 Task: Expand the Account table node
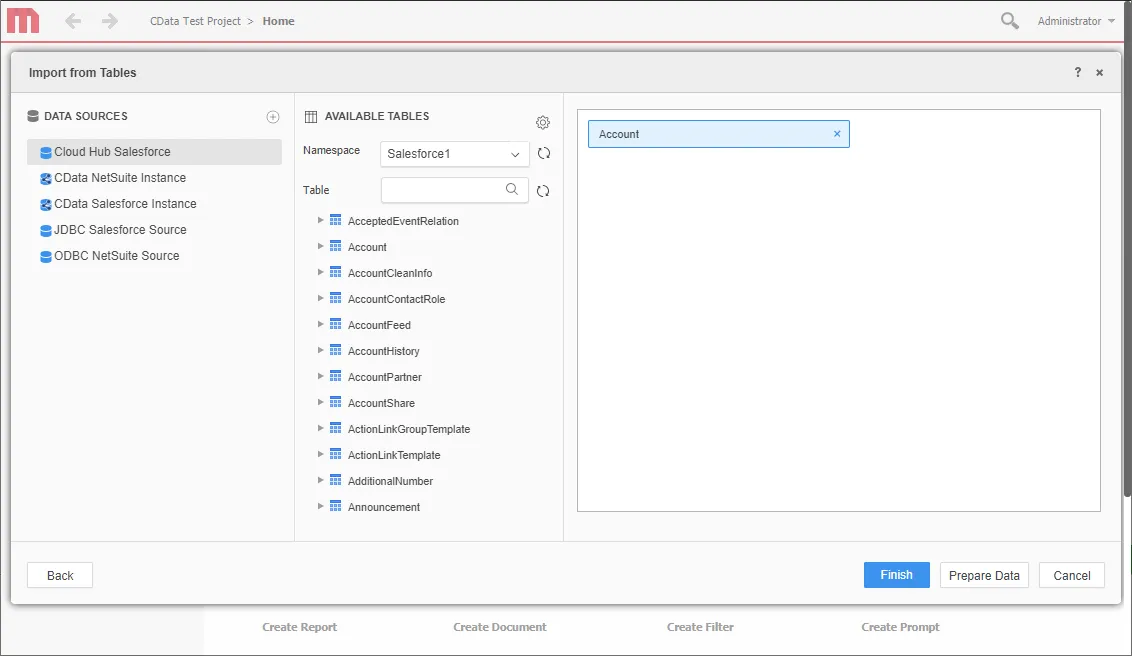pyautogui.click(x=320, y=246)
